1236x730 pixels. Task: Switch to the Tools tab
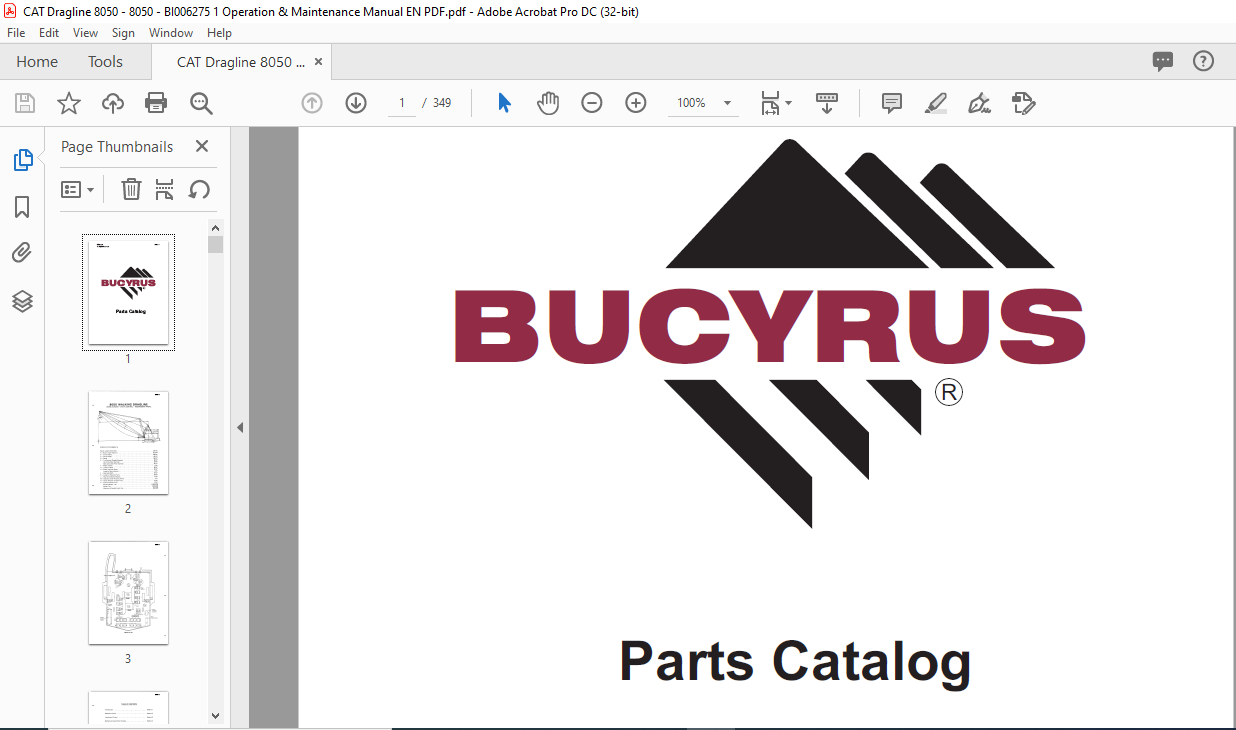tap(105, 61)
